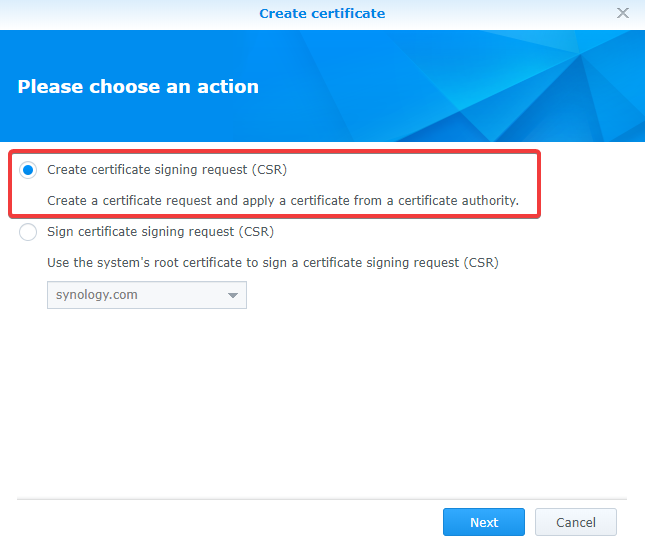Image resolution: width=645 pixels, height=542 pixels.
Task: Click the empty circle beside Sign certificate
Action: pyautogui.click(x=28, y=232)
